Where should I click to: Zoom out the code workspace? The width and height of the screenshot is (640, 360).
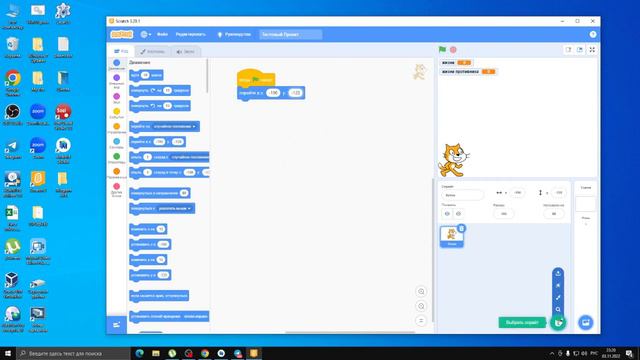pos(421,306)
